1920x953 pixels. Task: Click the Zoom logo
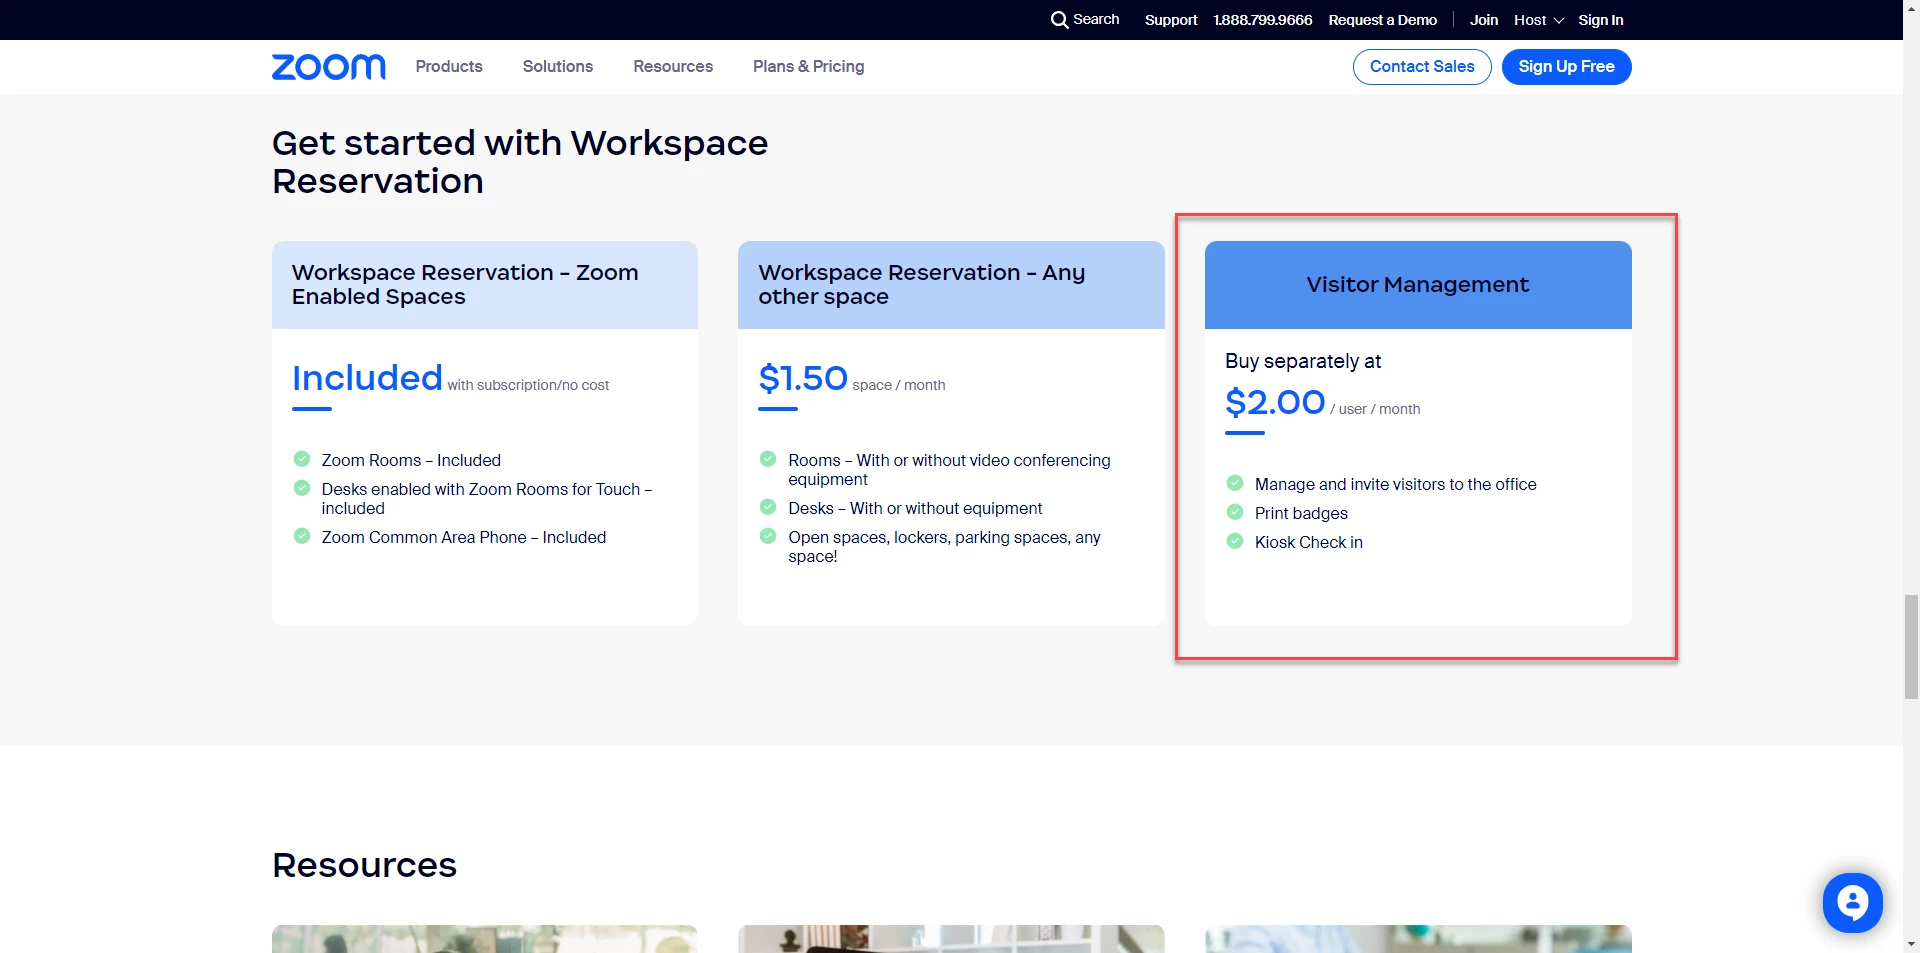328,67
